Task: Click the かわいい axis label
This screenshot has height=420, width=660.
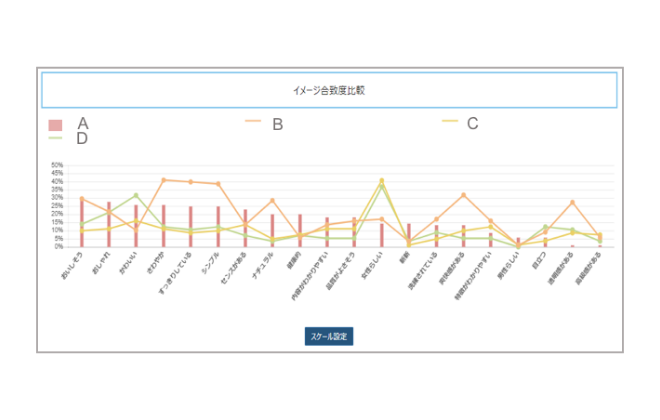Action: point(128,262)
